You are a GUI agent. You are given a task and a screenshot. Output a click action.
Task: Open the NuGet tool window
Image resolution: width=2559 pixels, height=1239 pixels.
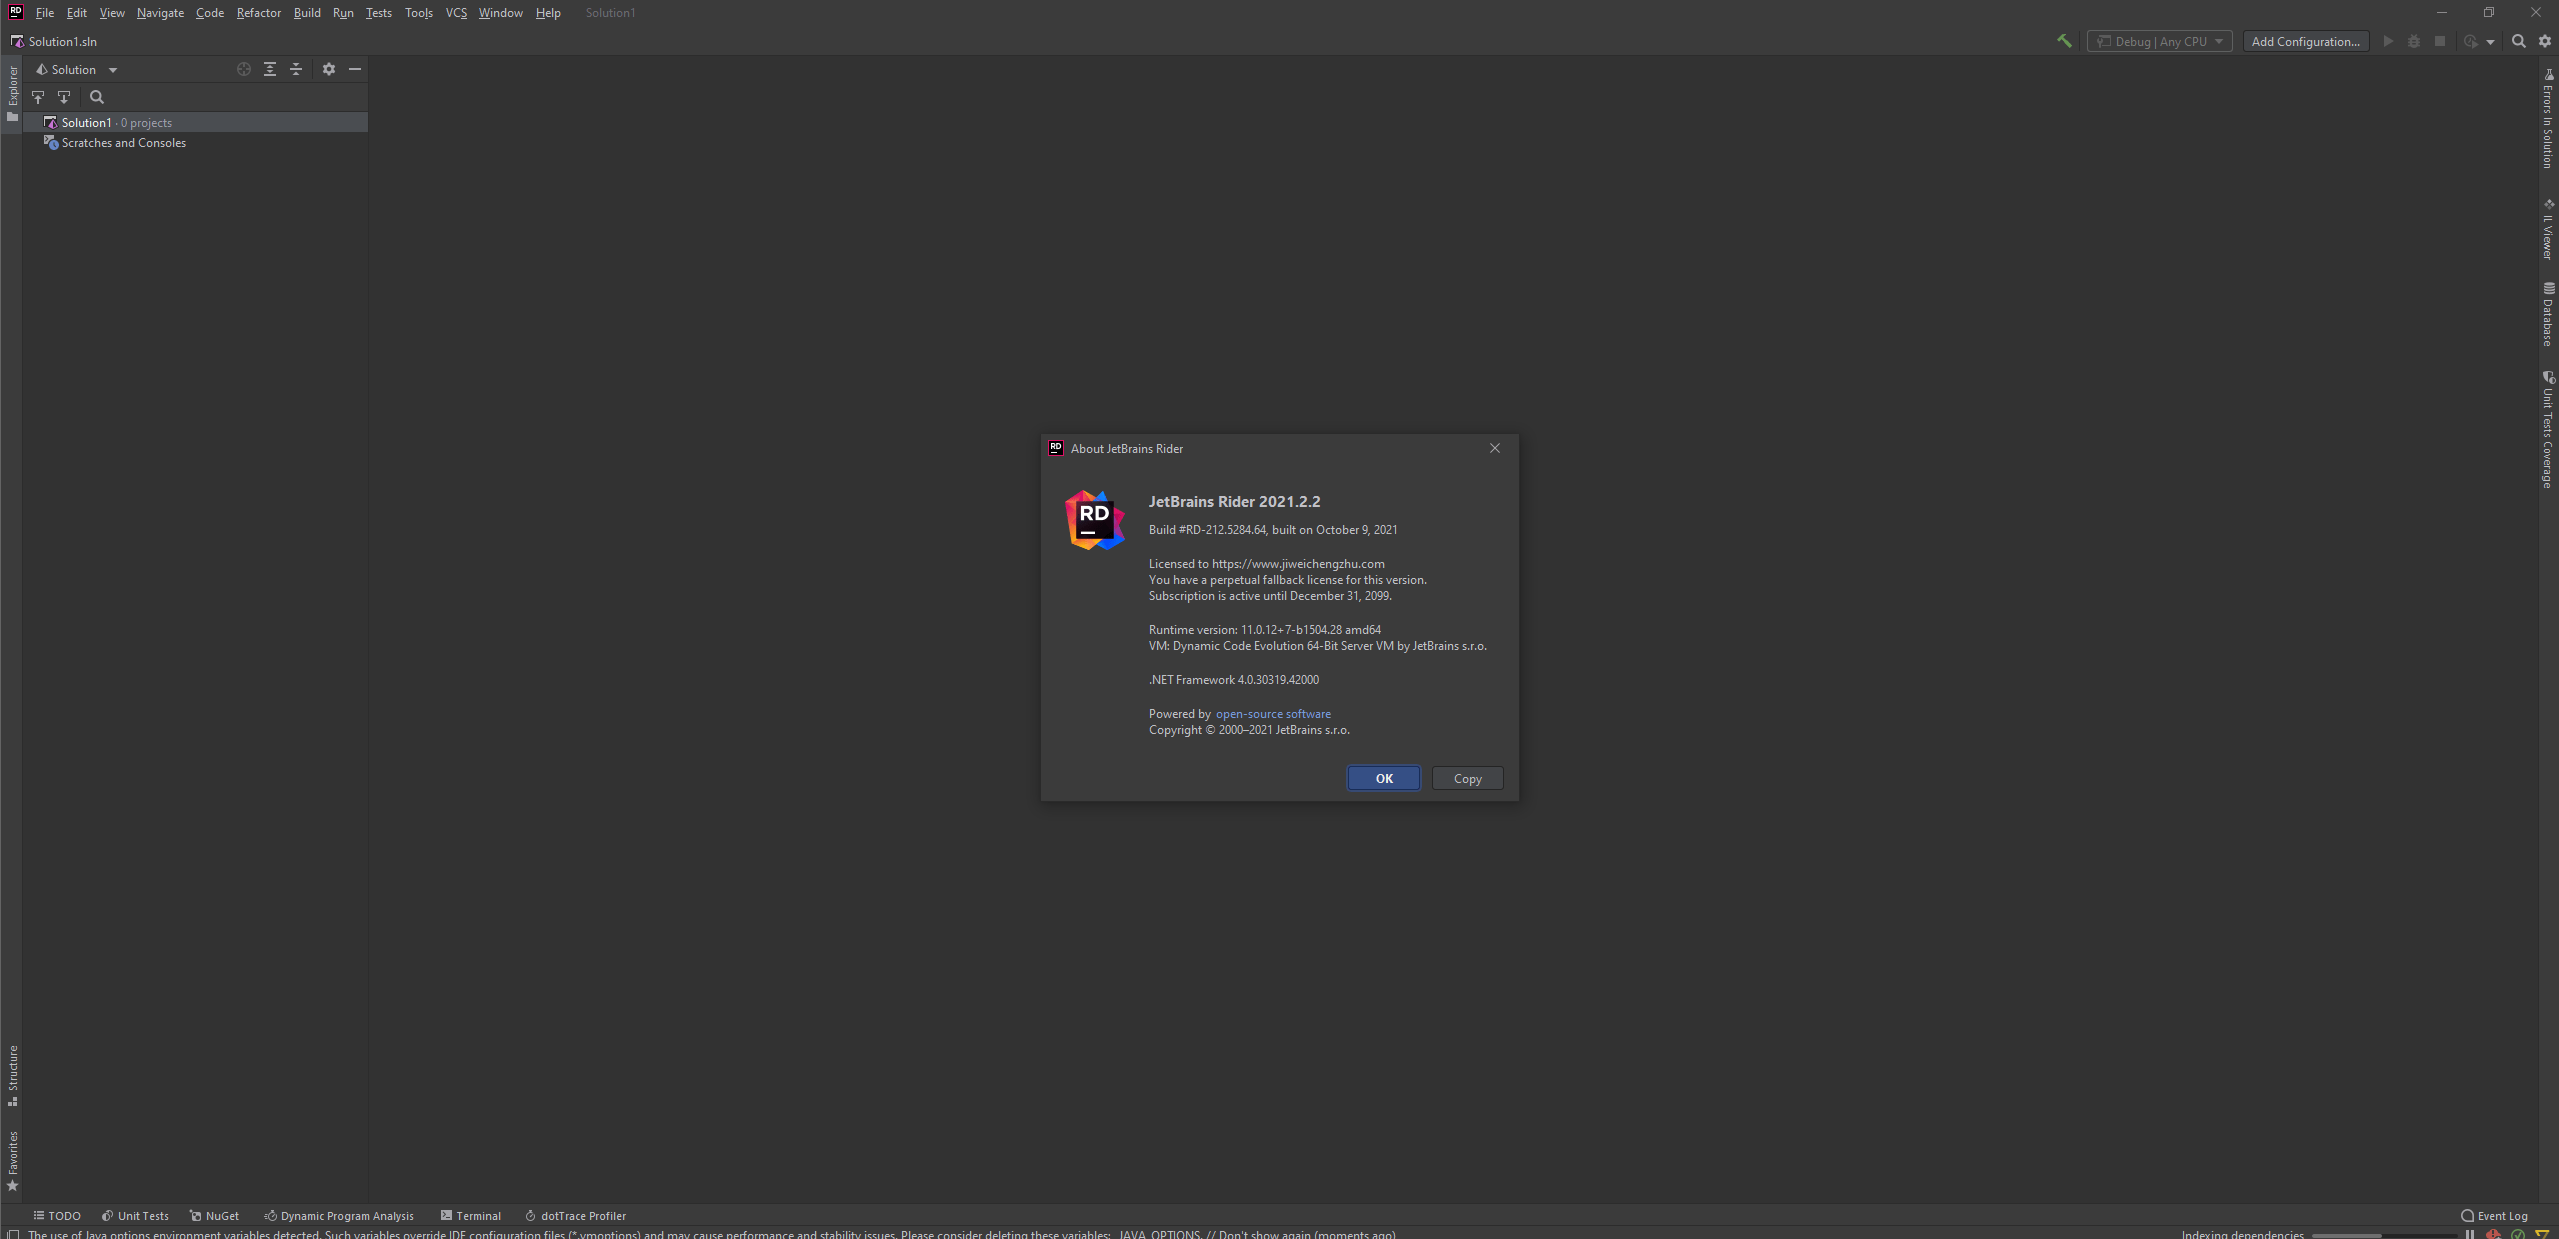214,1216
